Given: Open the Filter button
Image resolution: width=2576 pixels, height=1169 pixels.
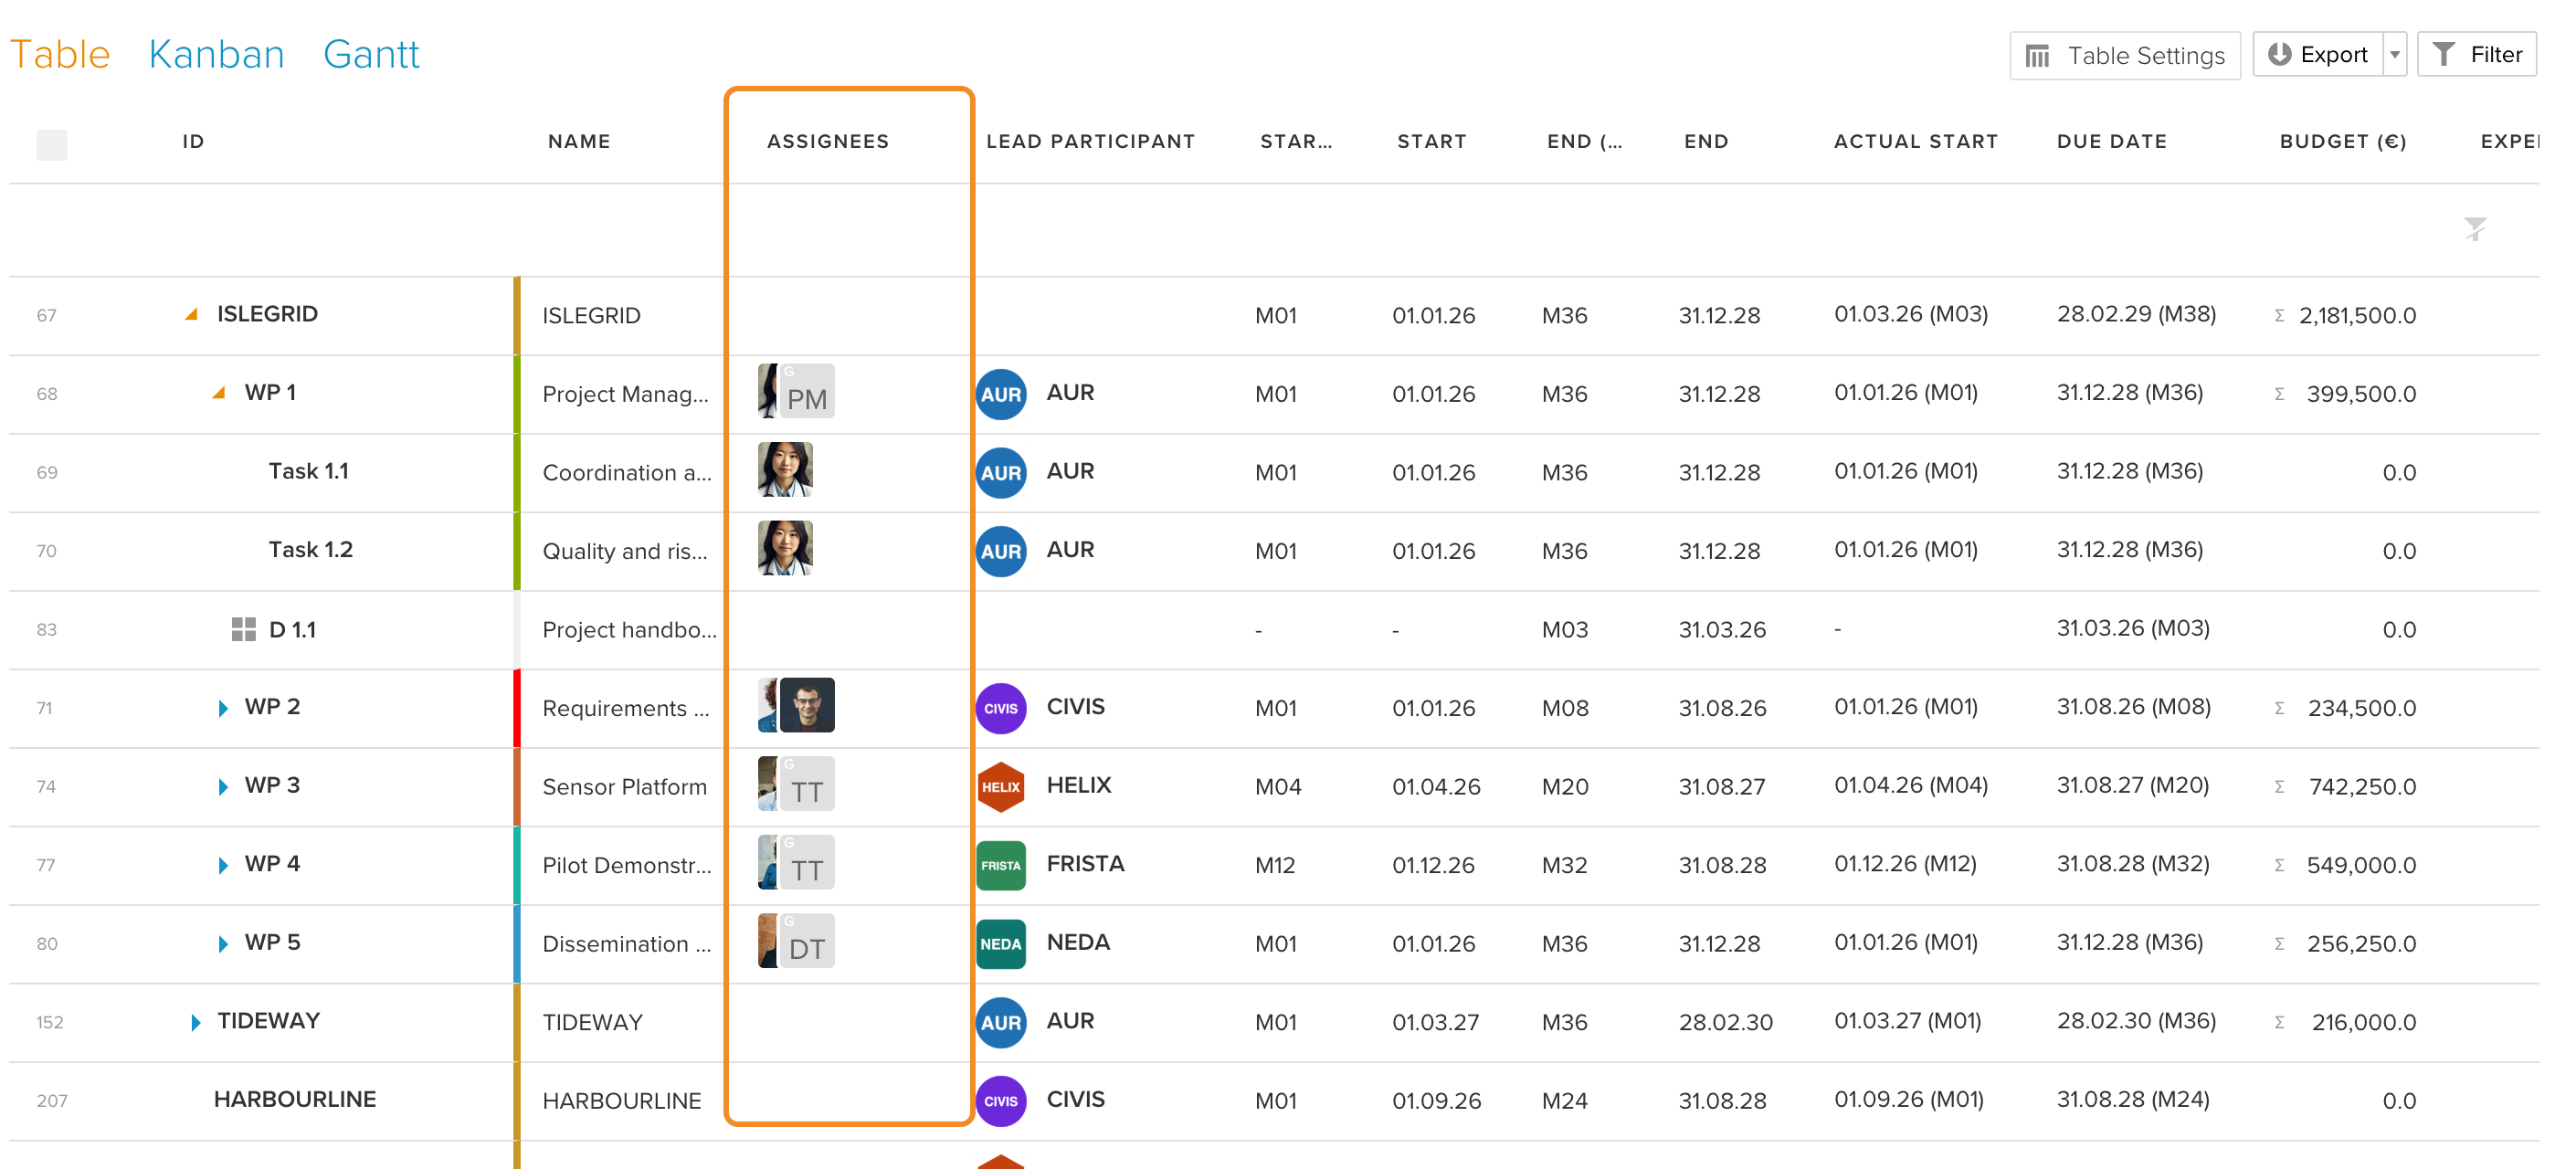Looking at the screenshot, I should (x=2476, y=55).
